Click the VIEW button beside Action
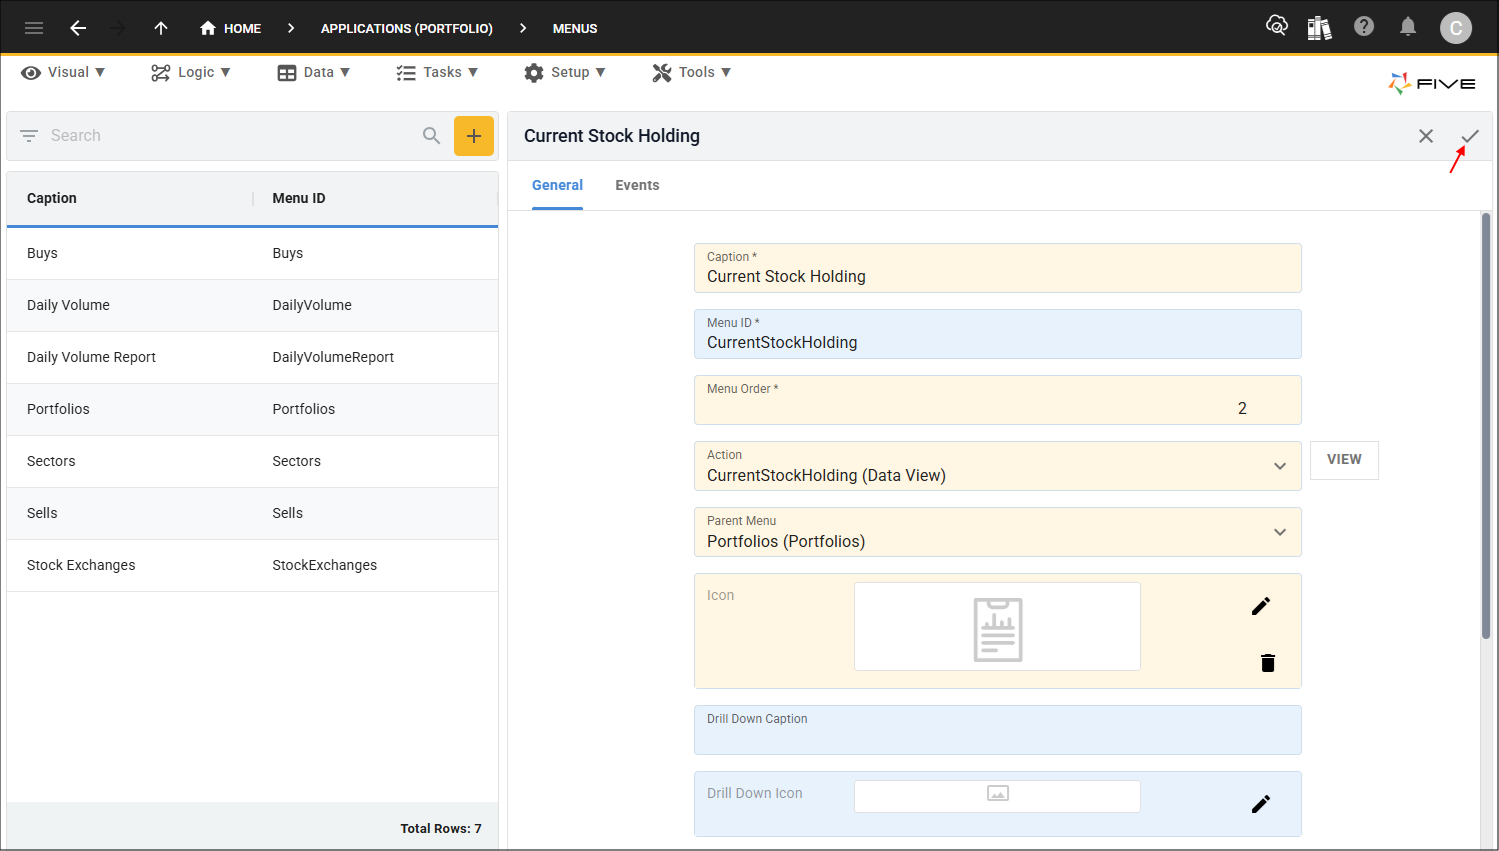 pos(1344,460)
